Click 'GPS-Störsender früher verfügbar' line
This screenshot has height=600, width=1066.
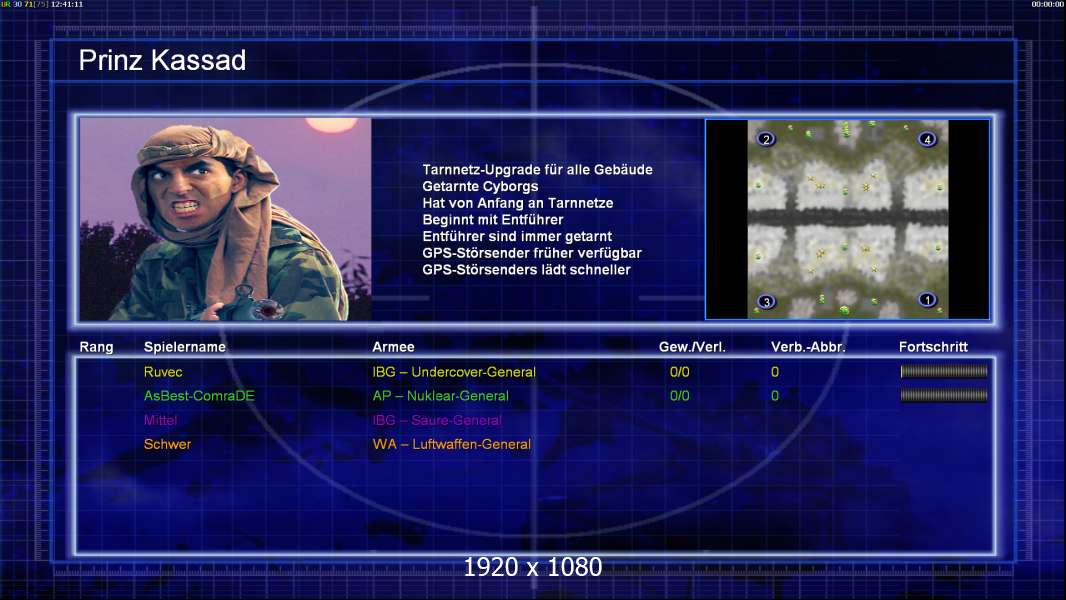tap(532, 253)
